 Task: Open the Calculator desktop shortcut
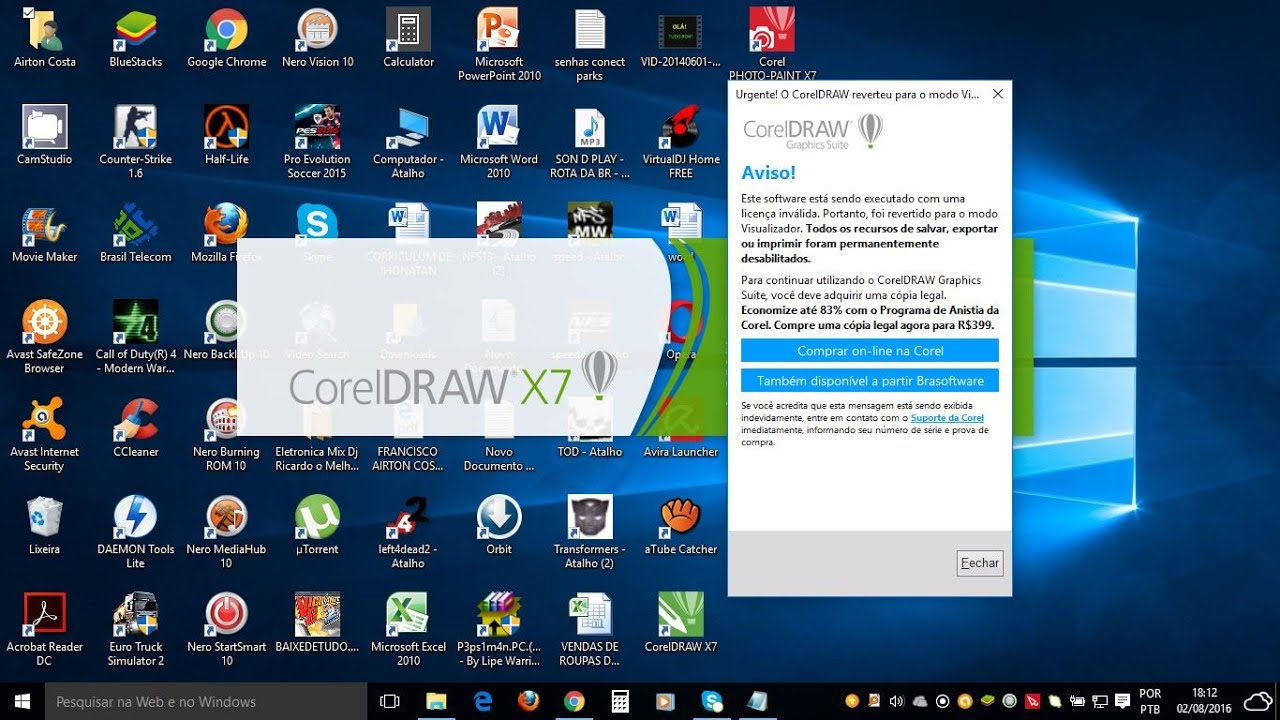(x=408, y=38)
